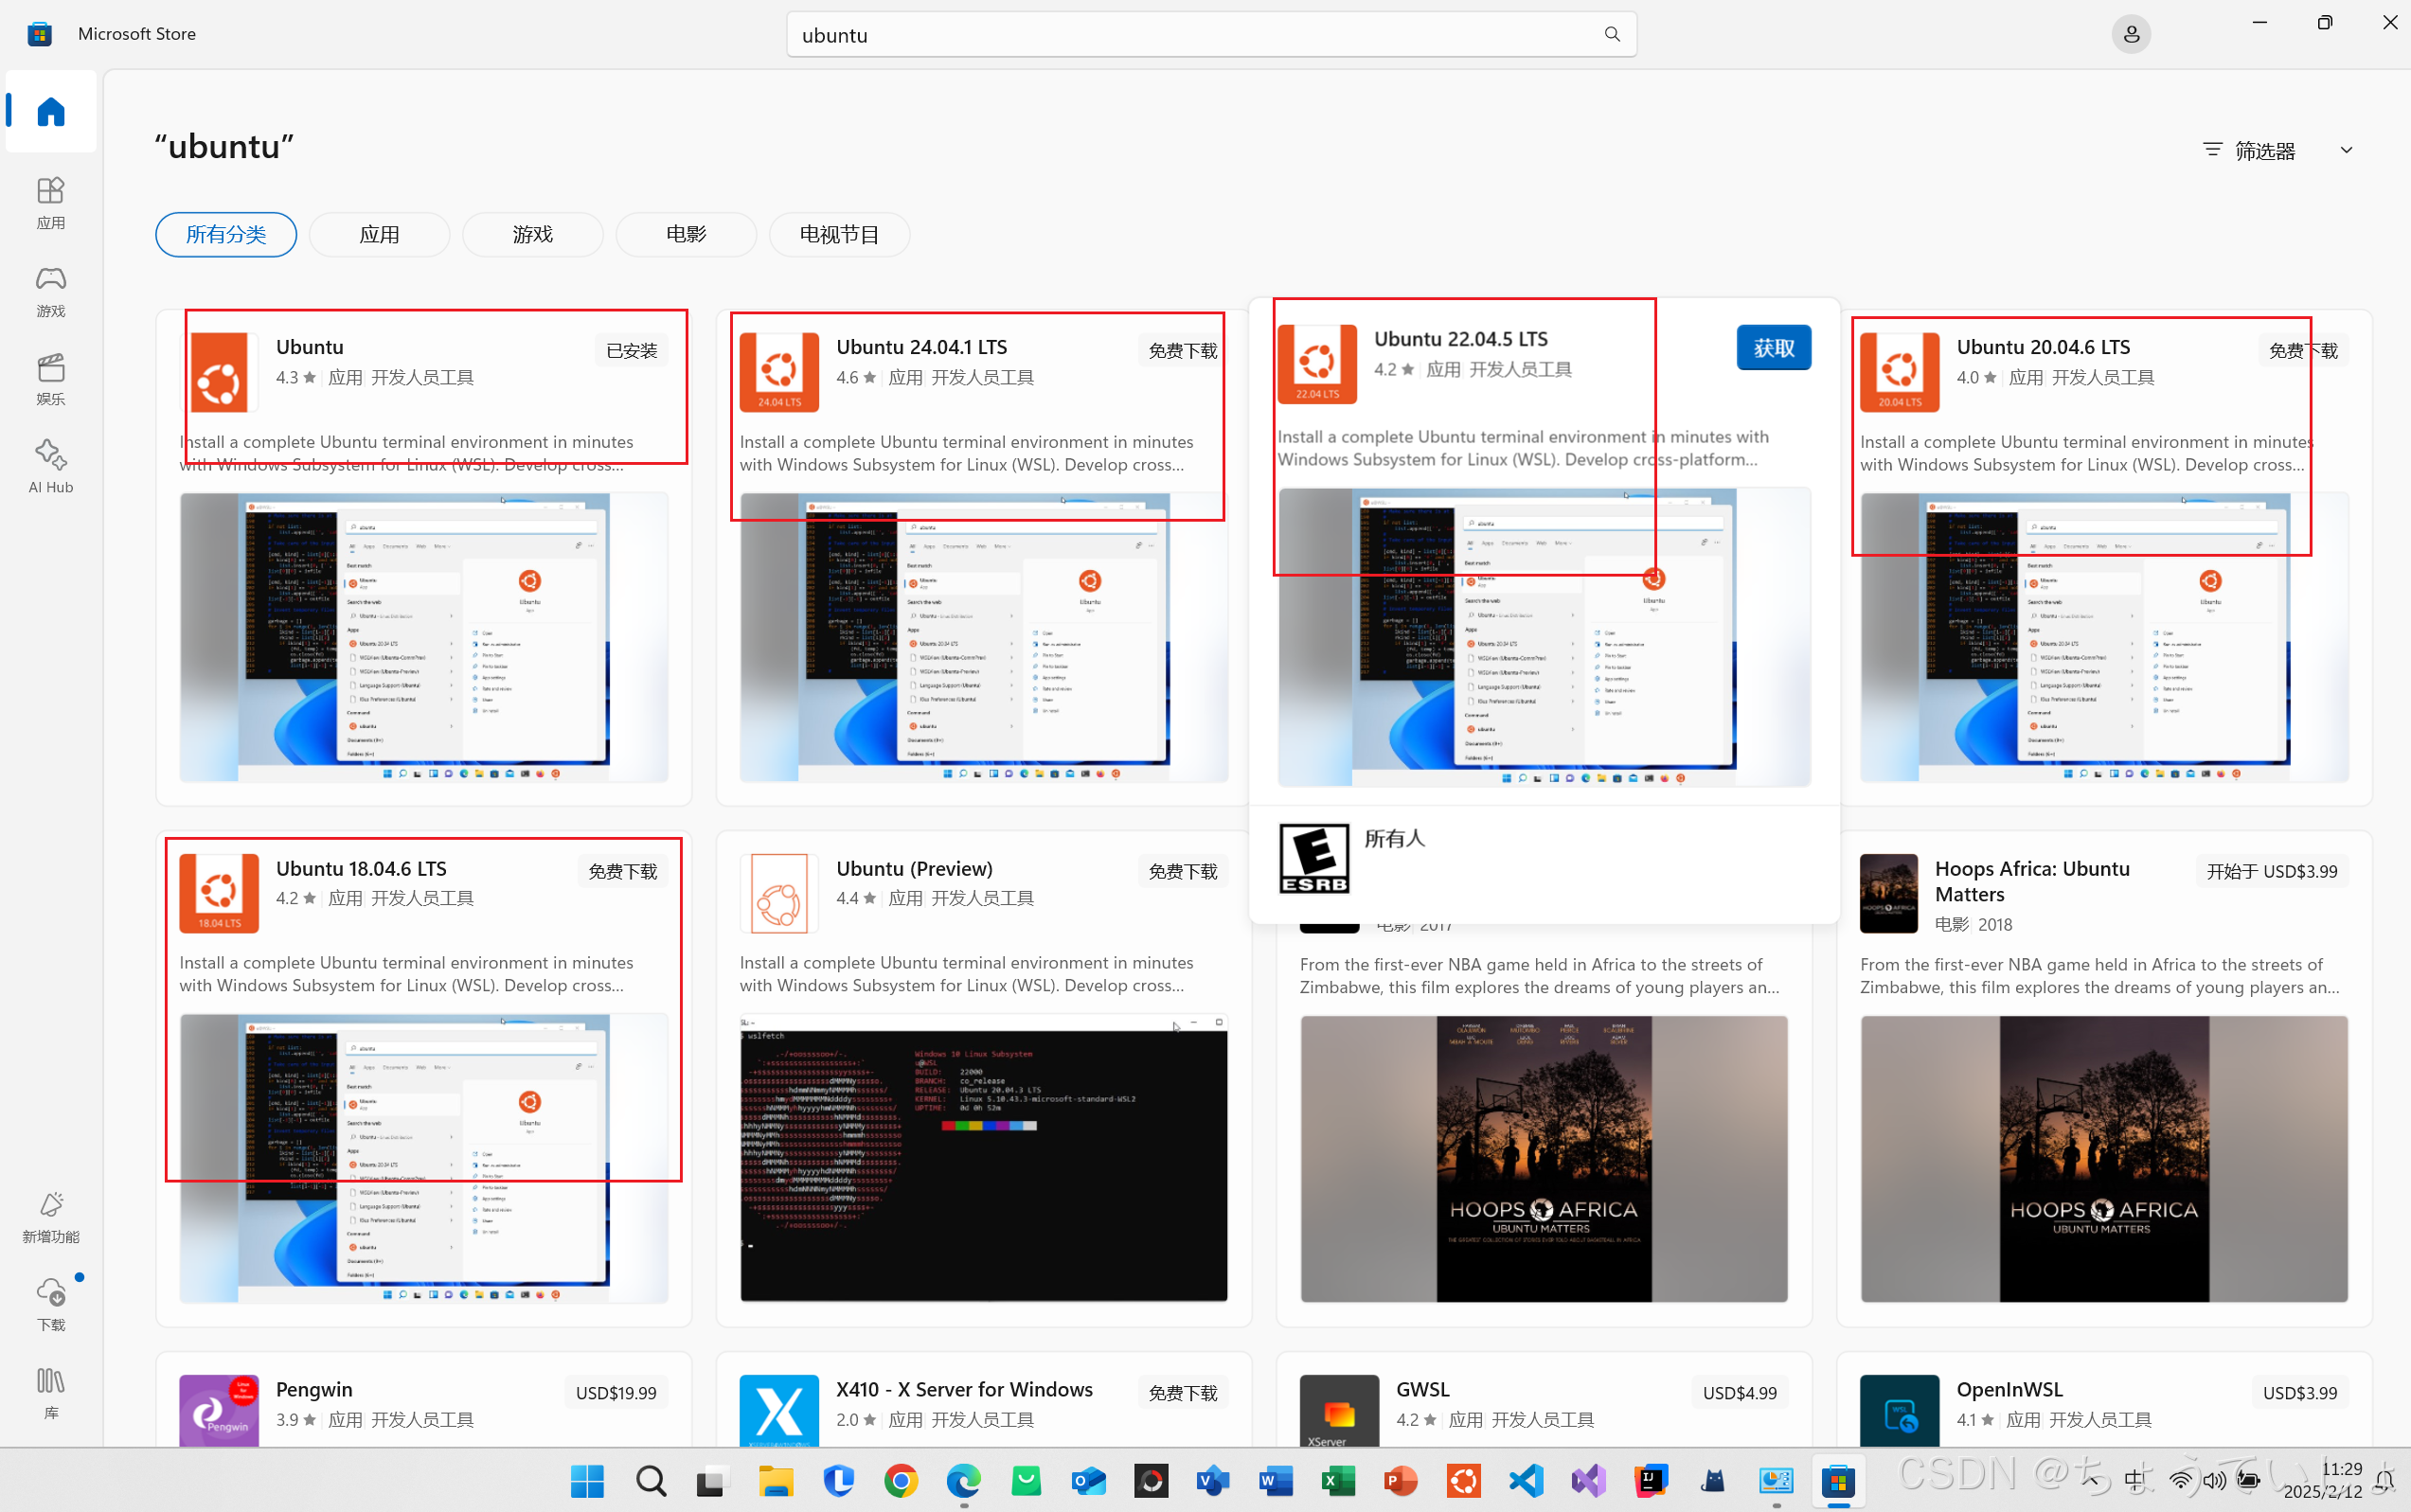Open the 下载 page in the sidebar
This screenshot has width=2411, height=1512.
(51, 1304)
